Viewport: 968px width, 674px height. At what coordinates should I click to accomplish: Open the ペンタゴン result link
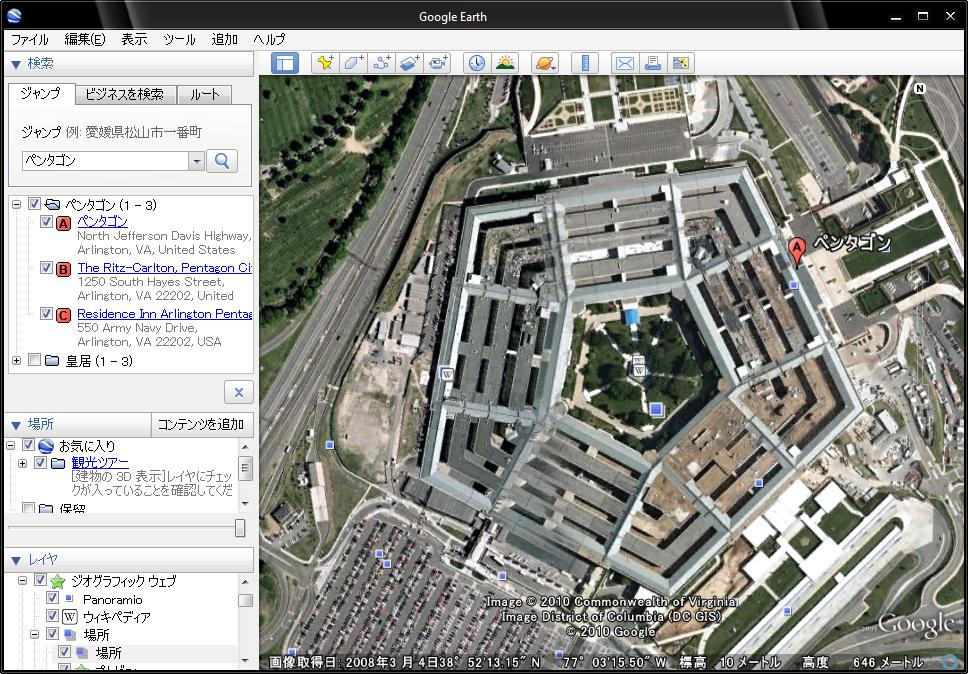pos(102,222)
